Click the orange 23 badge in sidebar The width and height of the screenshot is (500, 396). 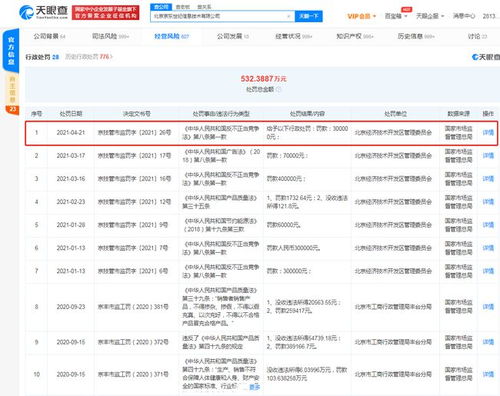tap(12, 110)
